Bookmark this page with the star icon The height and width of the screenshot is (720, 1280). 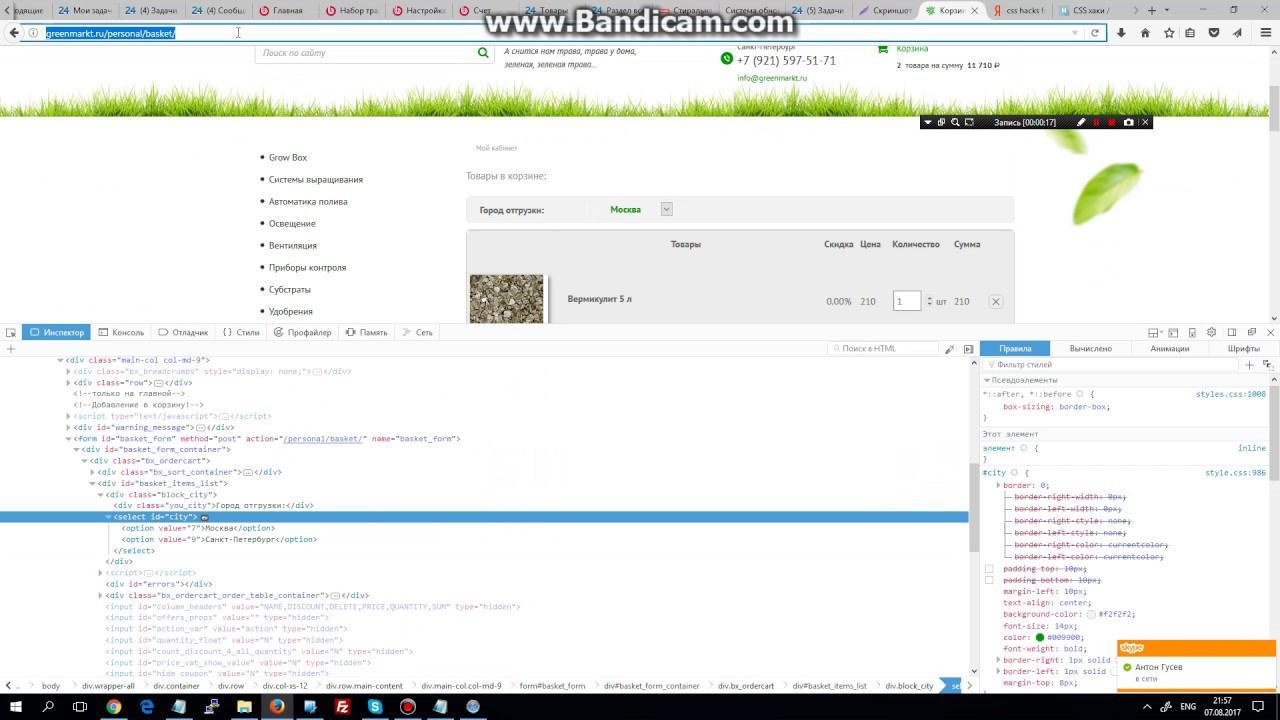tap(1169, 33)
